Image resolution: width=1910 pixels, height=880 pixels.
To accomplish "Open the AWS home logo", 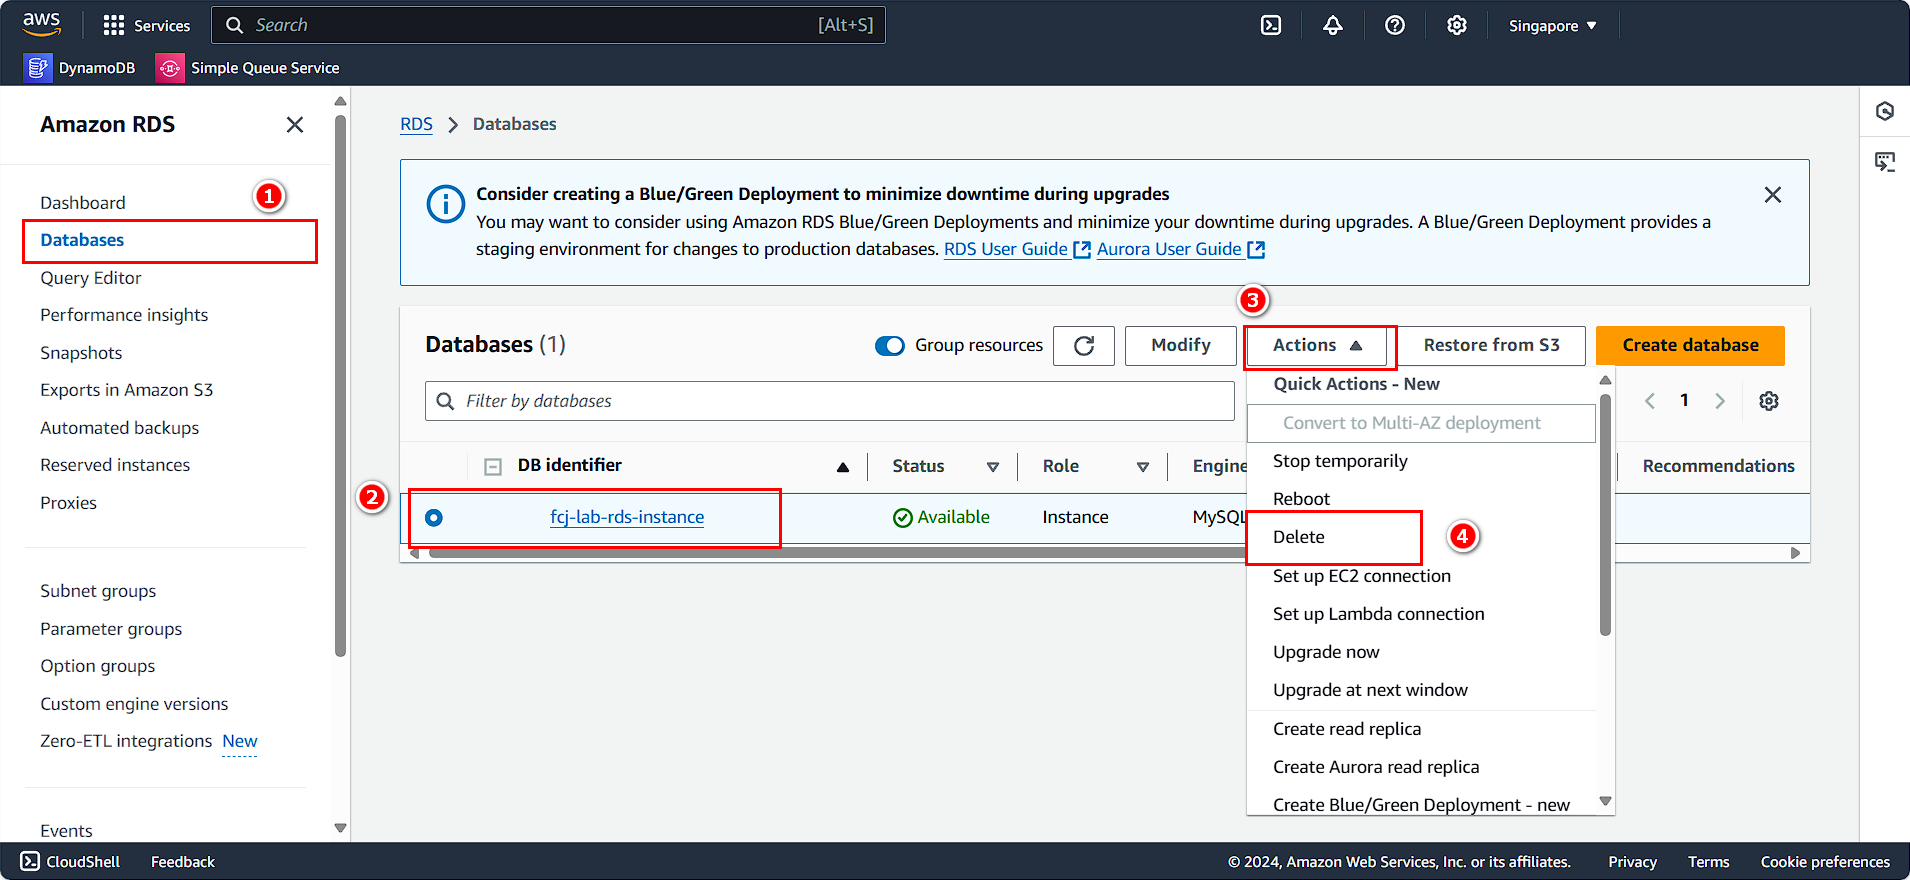I will tap(41, 24).
